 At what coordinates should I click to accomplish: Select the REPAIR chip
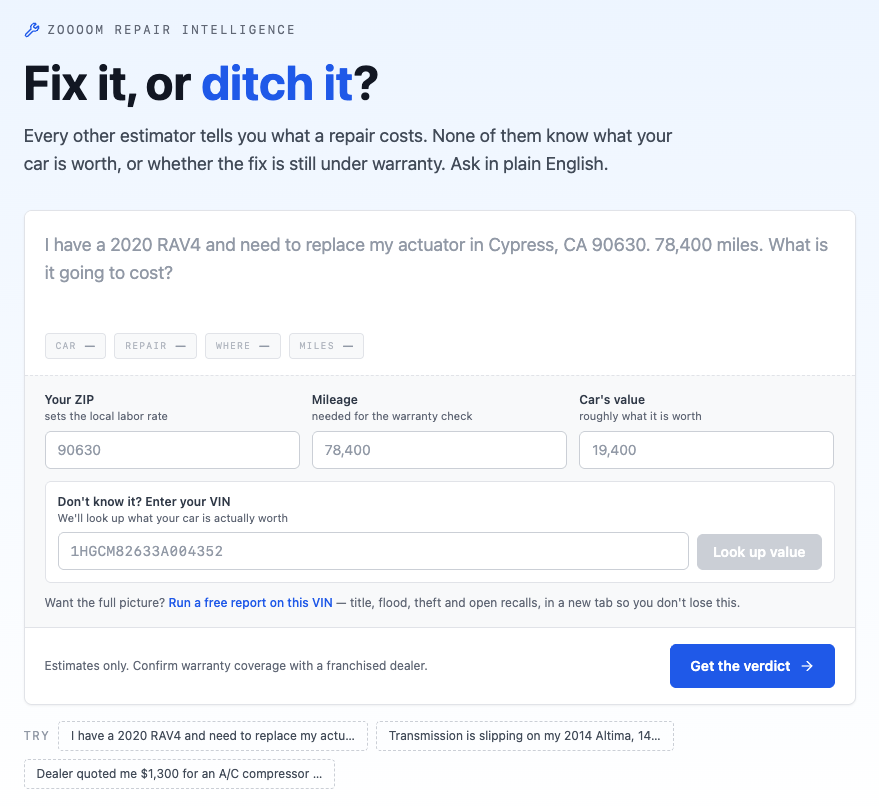coord(155,346)
